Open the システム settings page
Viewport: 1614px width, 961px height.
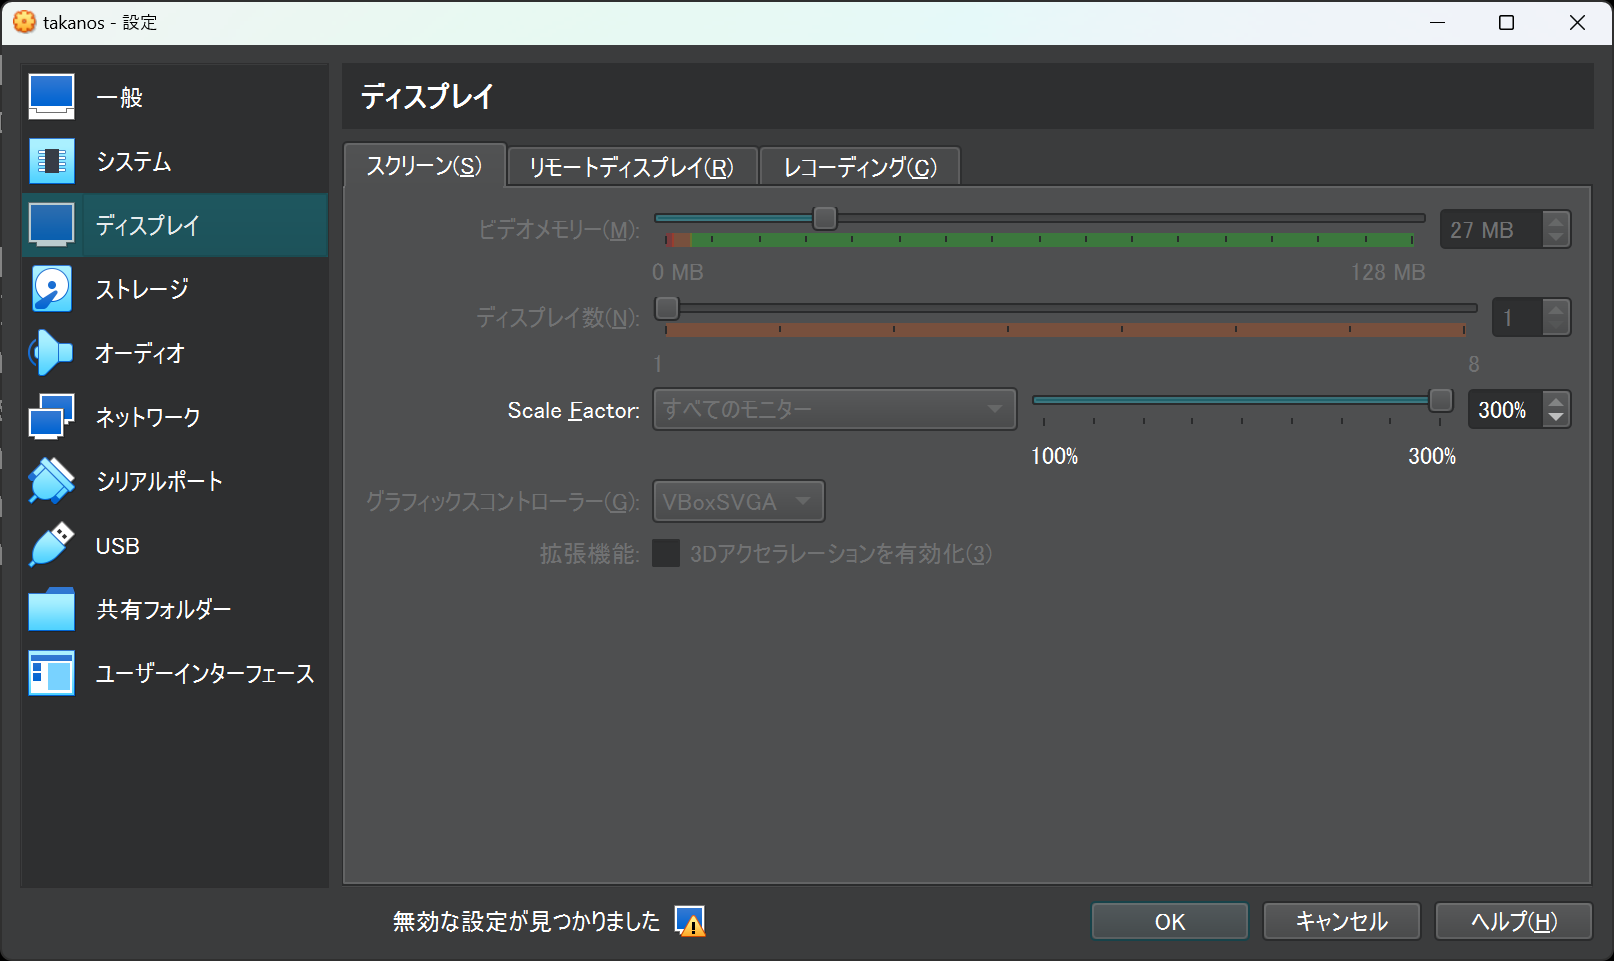[51, 160]
